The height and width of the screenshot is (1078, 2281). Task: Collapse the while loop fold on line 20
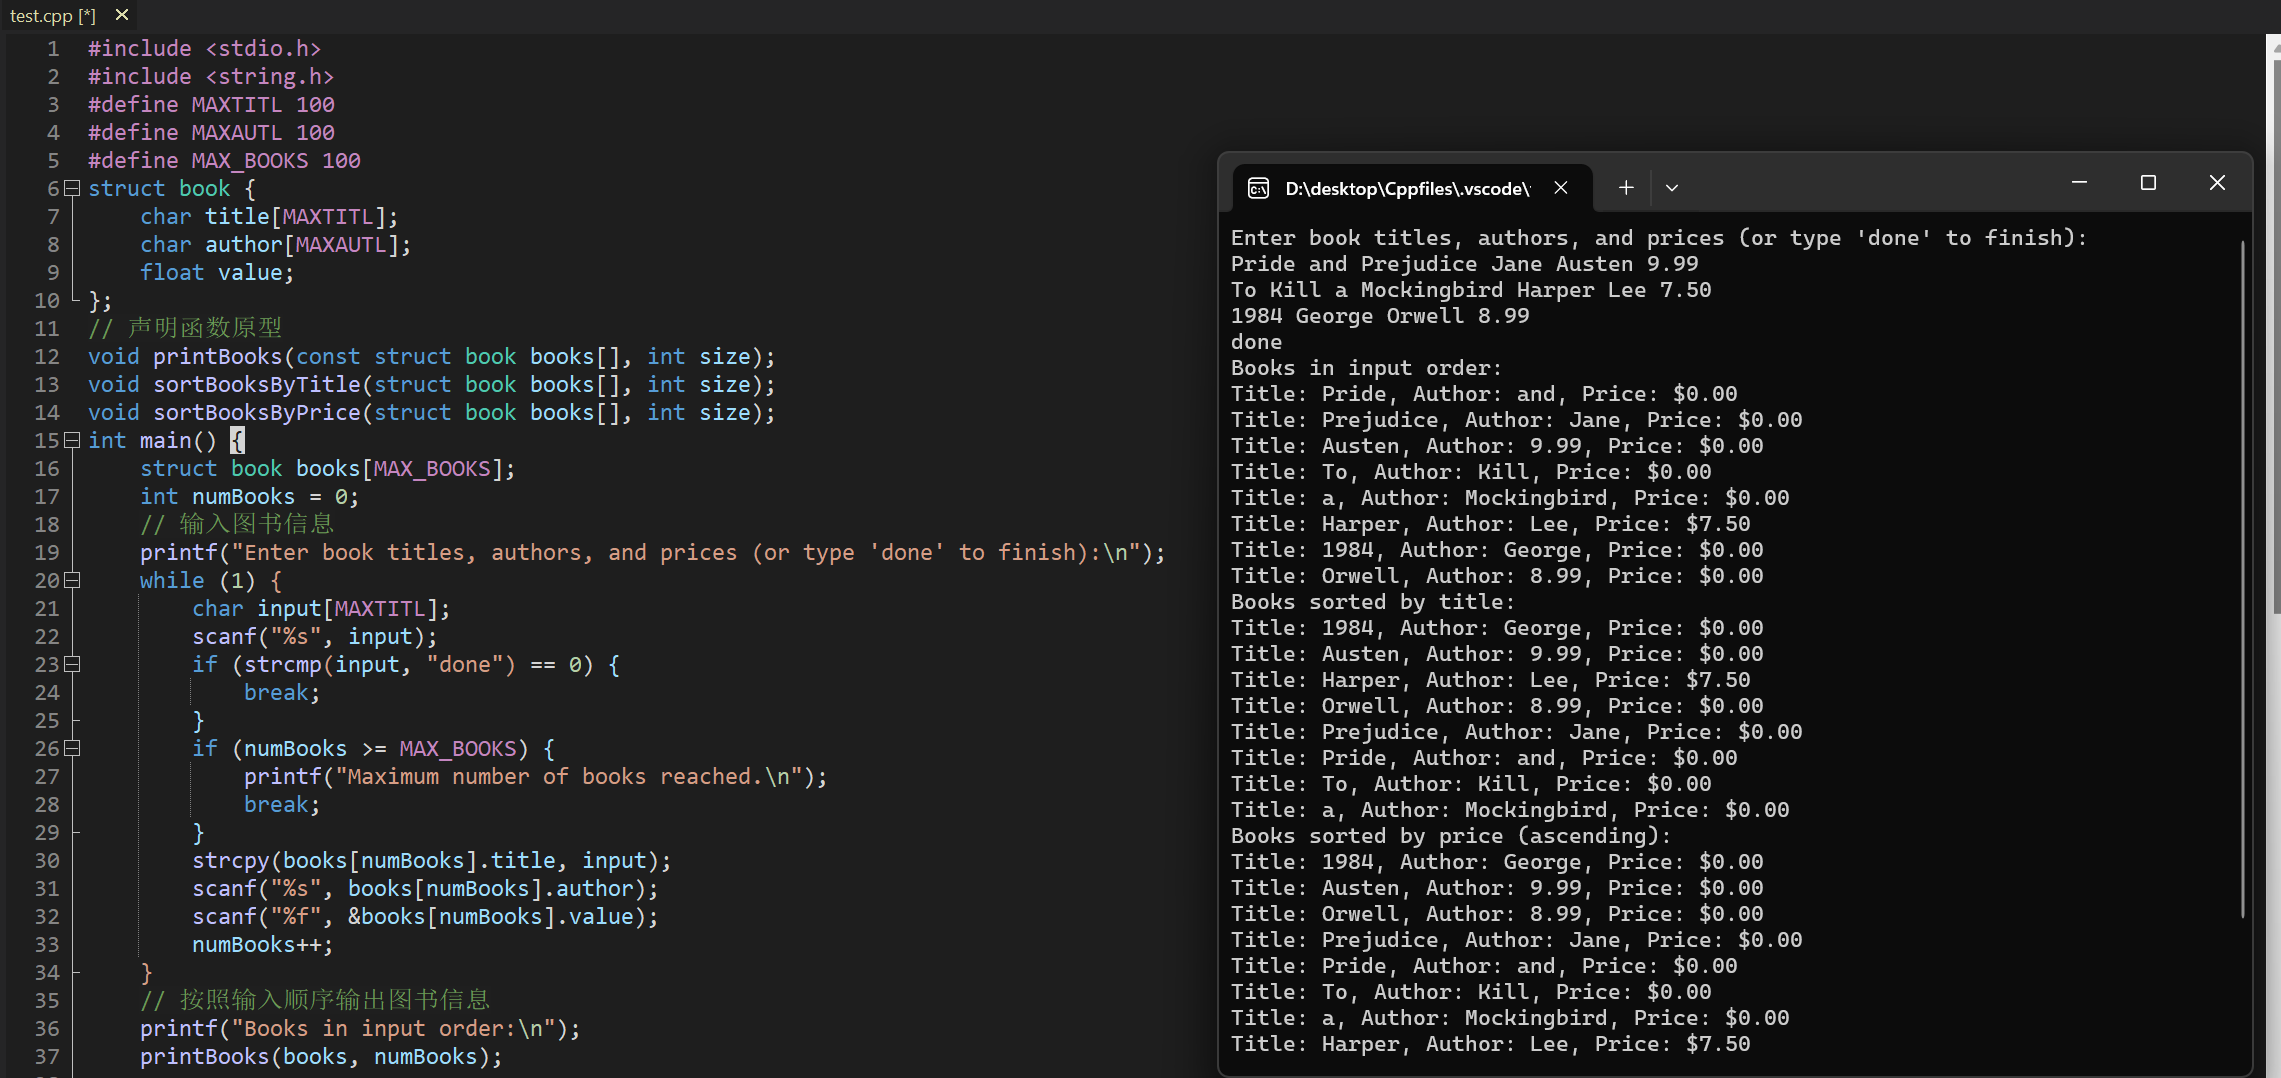[x=72, y=580]
